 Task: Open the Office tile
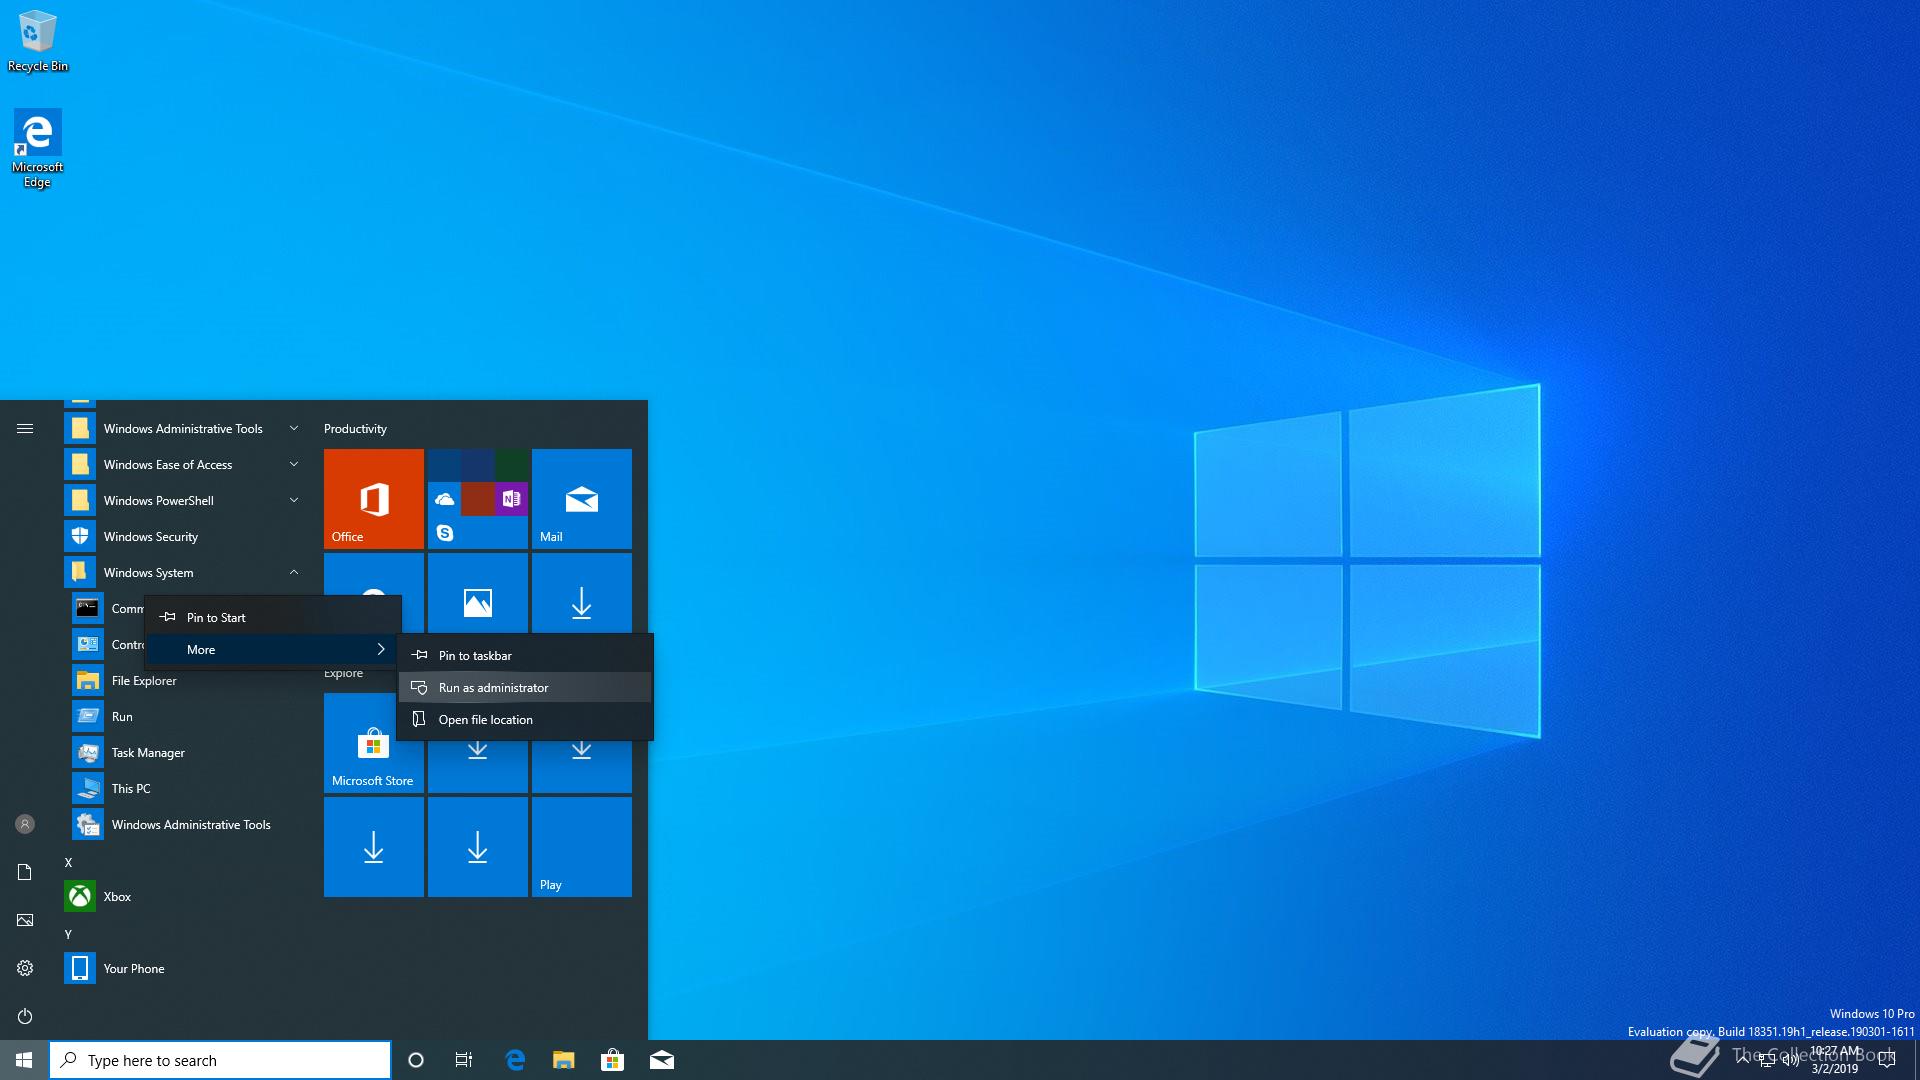pyautogui.click(x=374, y=499)
